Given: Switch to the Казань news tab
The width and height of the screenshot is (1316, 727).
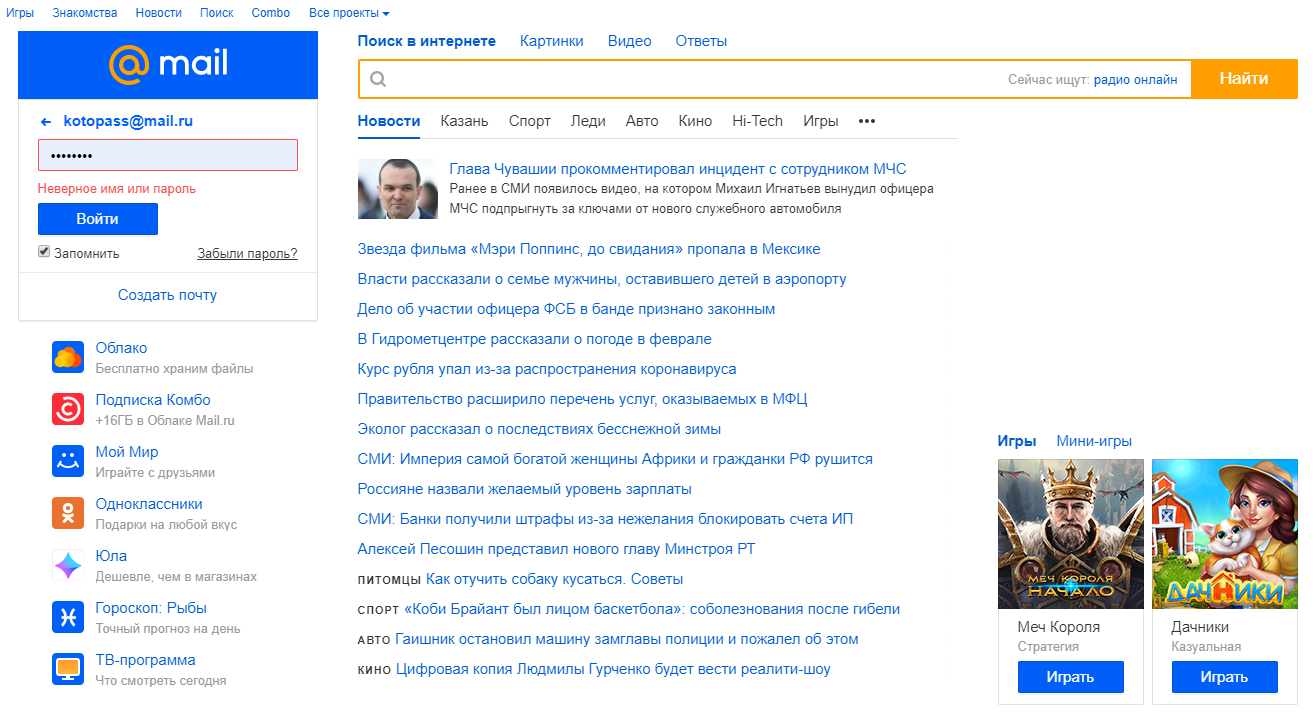Looking at the screenshot, I should 464,121.
